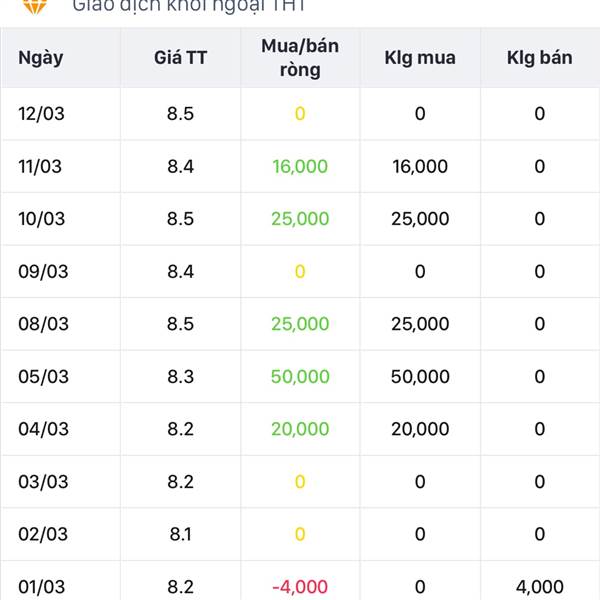Viewport: 600px width, 600px height.
Task: Click the green 50,000 net value
Action: pos(300,377)
